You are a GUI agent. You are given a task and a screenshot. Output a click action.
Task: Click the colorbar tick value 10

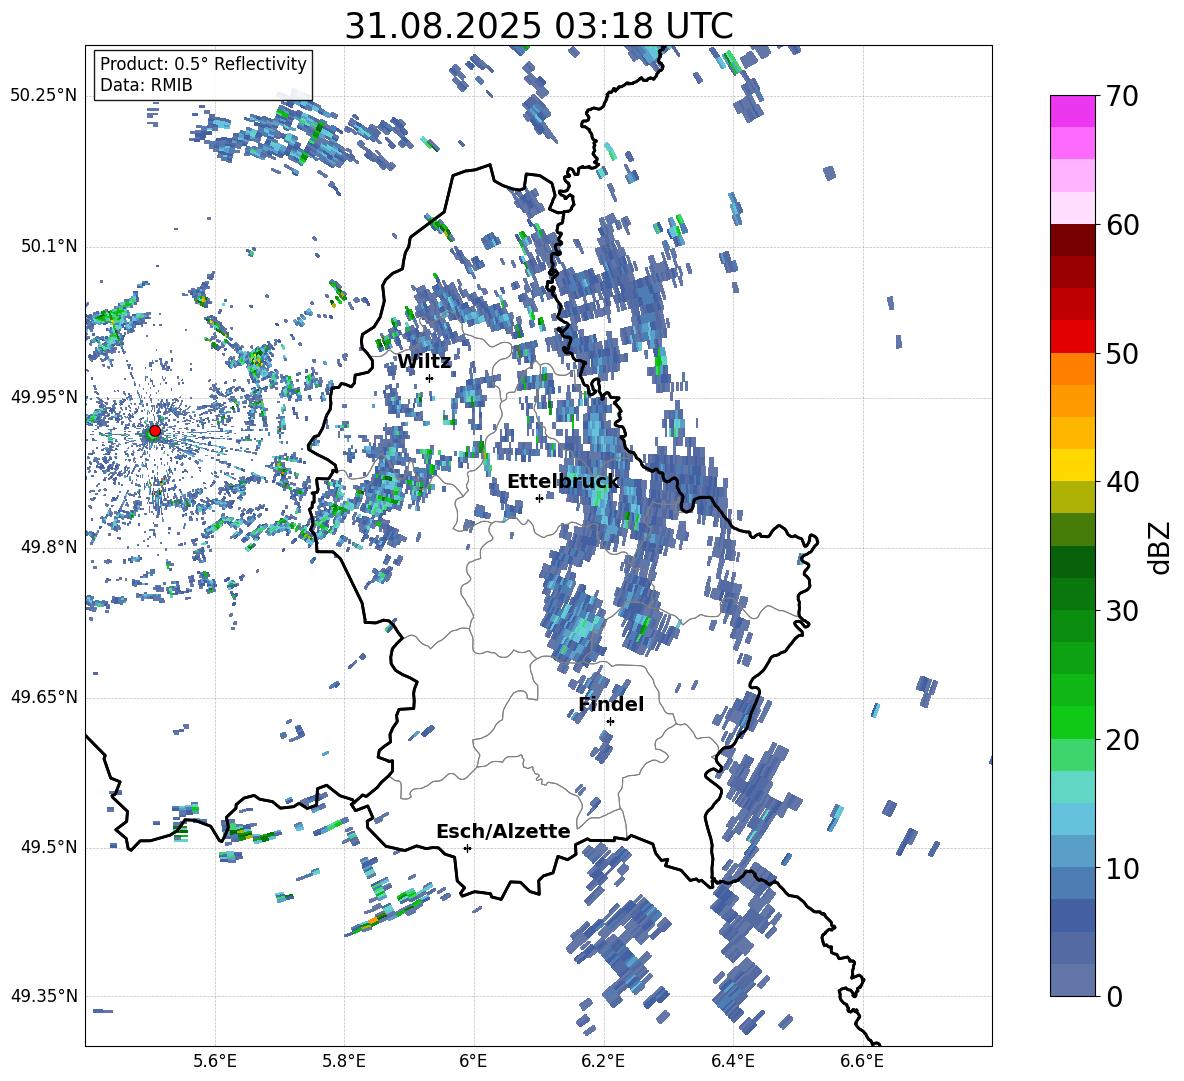(x=1123, y=868)
